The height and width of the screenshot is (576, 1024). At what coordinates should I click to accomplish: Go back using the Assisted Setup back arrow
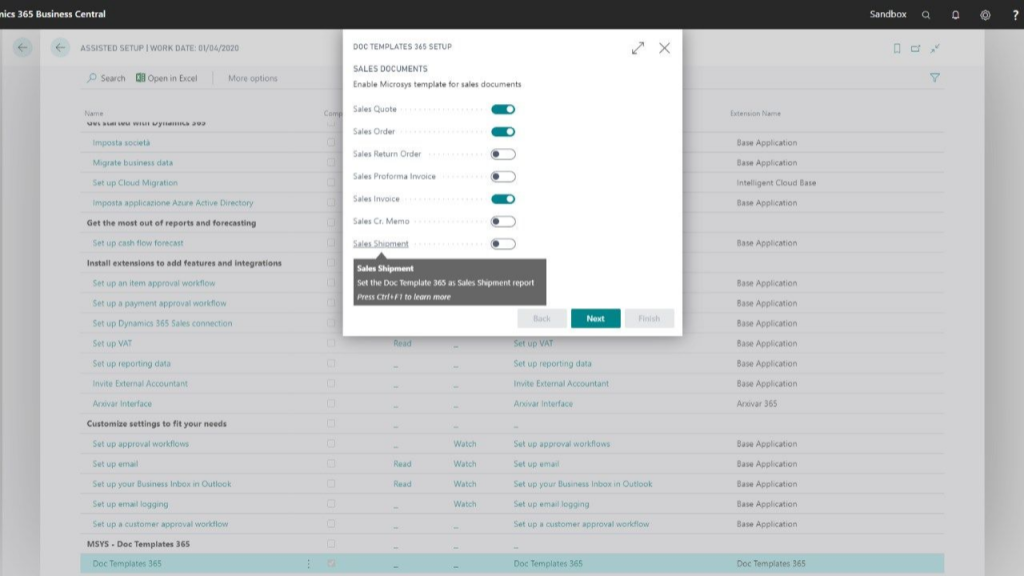[x=61, y=48]
